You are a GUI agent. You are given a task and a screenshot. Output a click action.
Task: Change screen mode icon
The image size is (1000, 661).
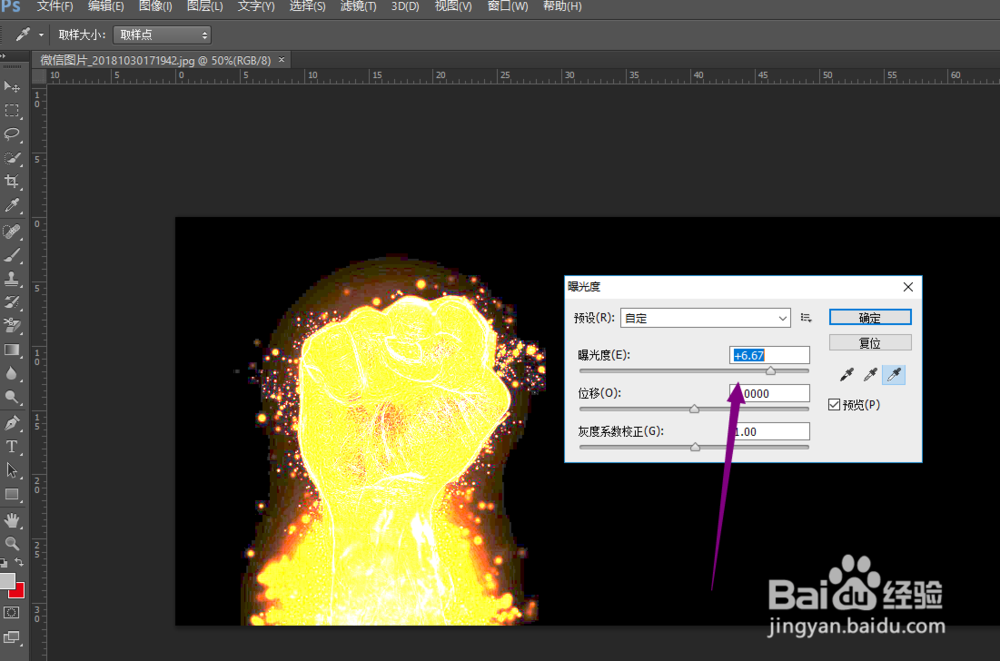[x=11, y=637]
